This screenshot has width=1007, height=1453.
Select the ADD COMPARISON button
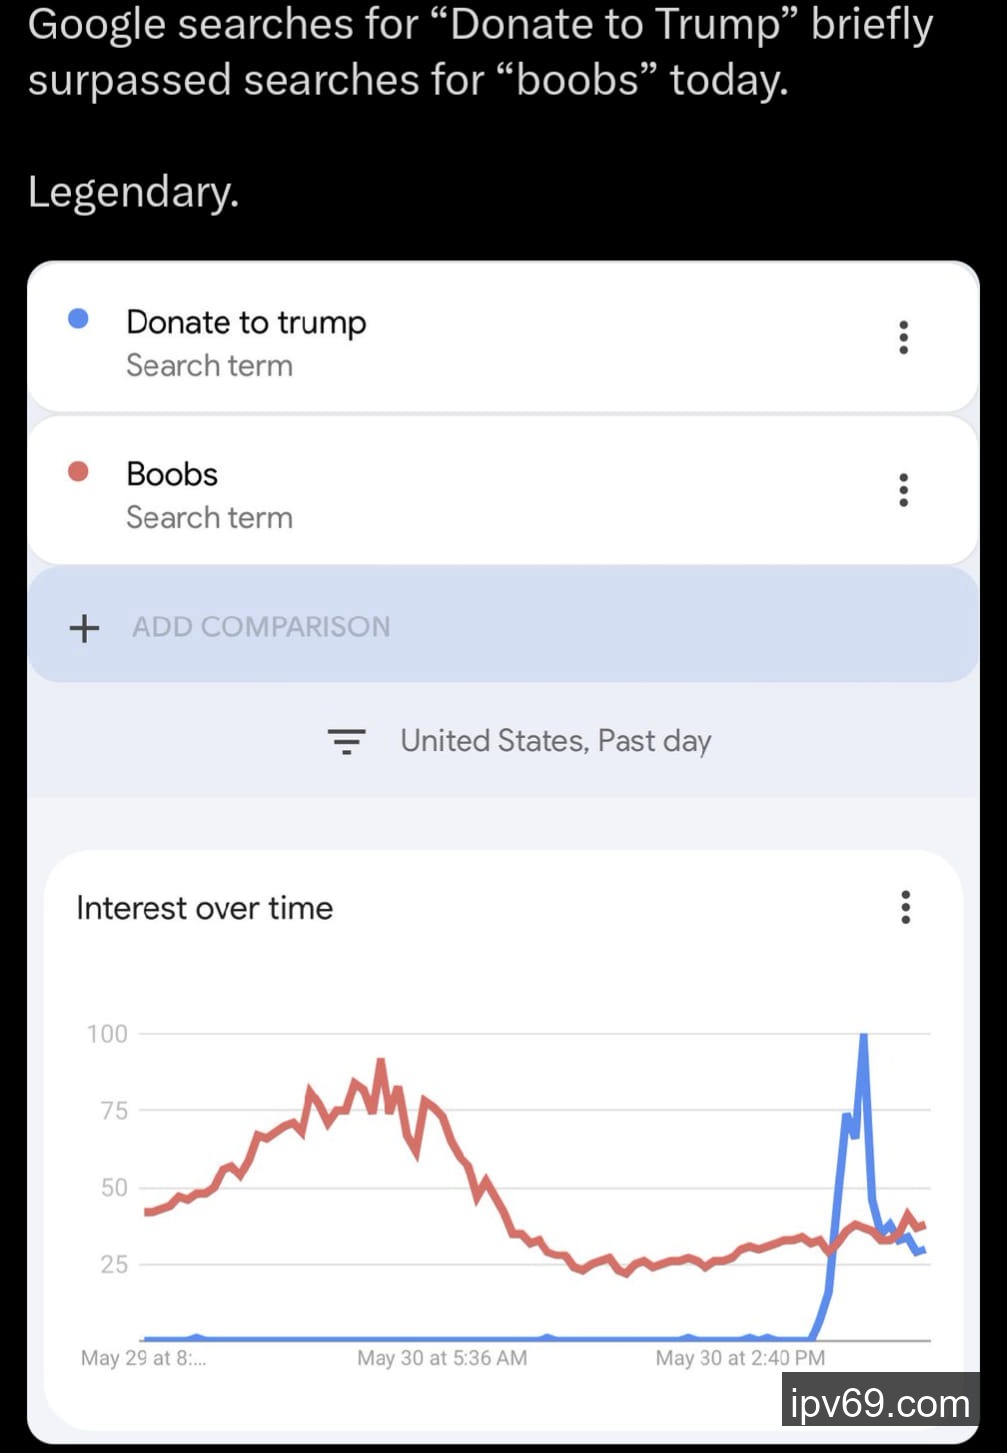click(x=261, y=627)
